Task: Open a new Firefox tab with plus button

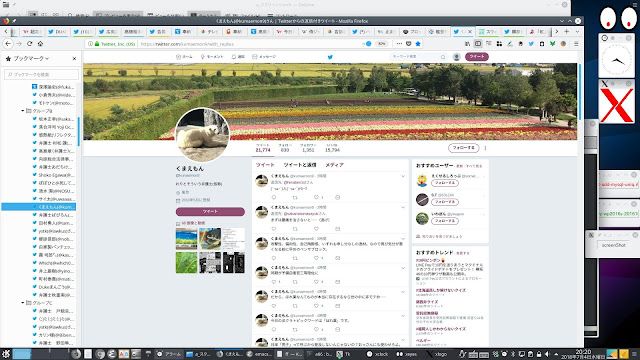Action: click(567, 31)
